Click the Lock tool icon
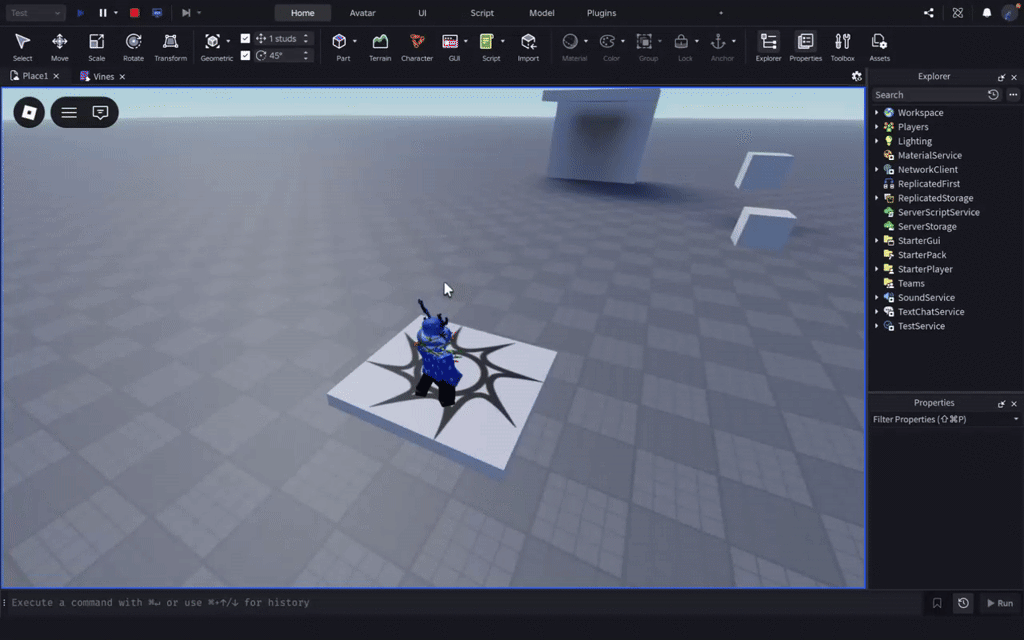 point(681,42)
